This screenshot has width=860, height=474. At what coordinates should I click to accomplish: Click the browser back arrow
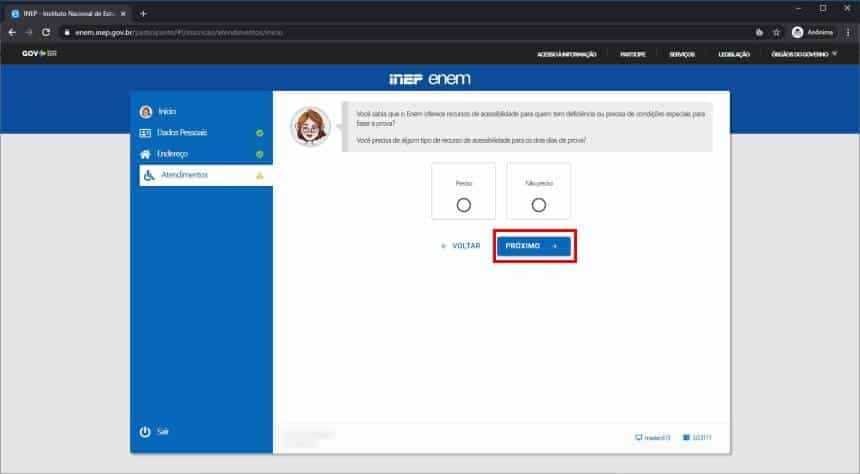(12, 32)
